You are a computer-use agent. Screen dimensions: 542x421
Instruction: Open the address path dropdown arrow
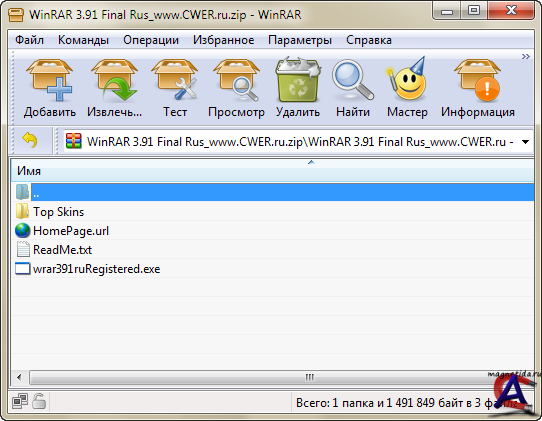pos(525,142)
